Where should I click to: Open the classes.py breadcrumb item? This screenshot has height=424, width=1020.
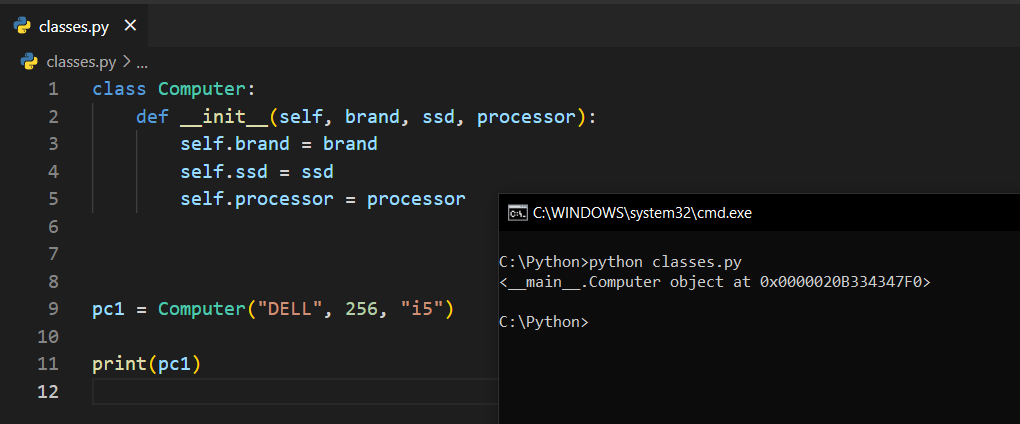81,62
